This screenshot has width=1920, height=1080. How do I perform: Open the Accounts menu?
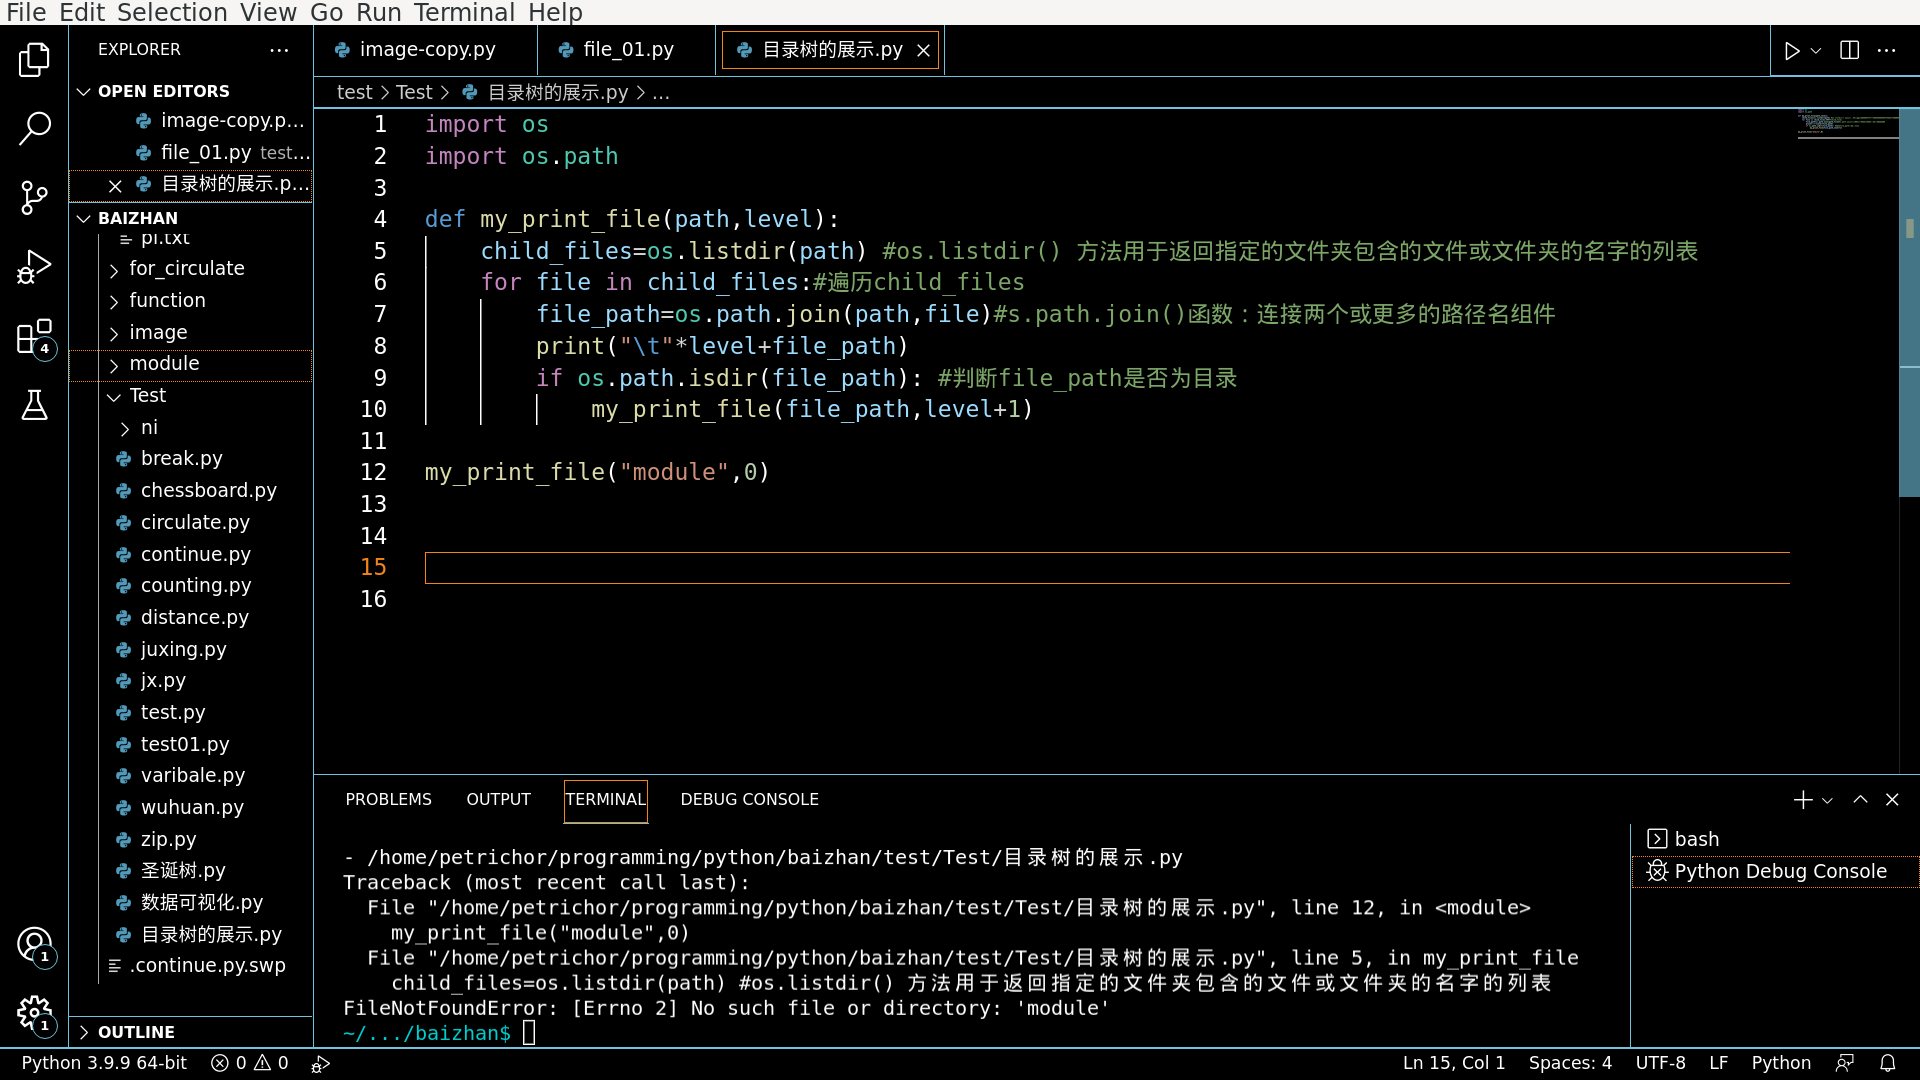34,944
